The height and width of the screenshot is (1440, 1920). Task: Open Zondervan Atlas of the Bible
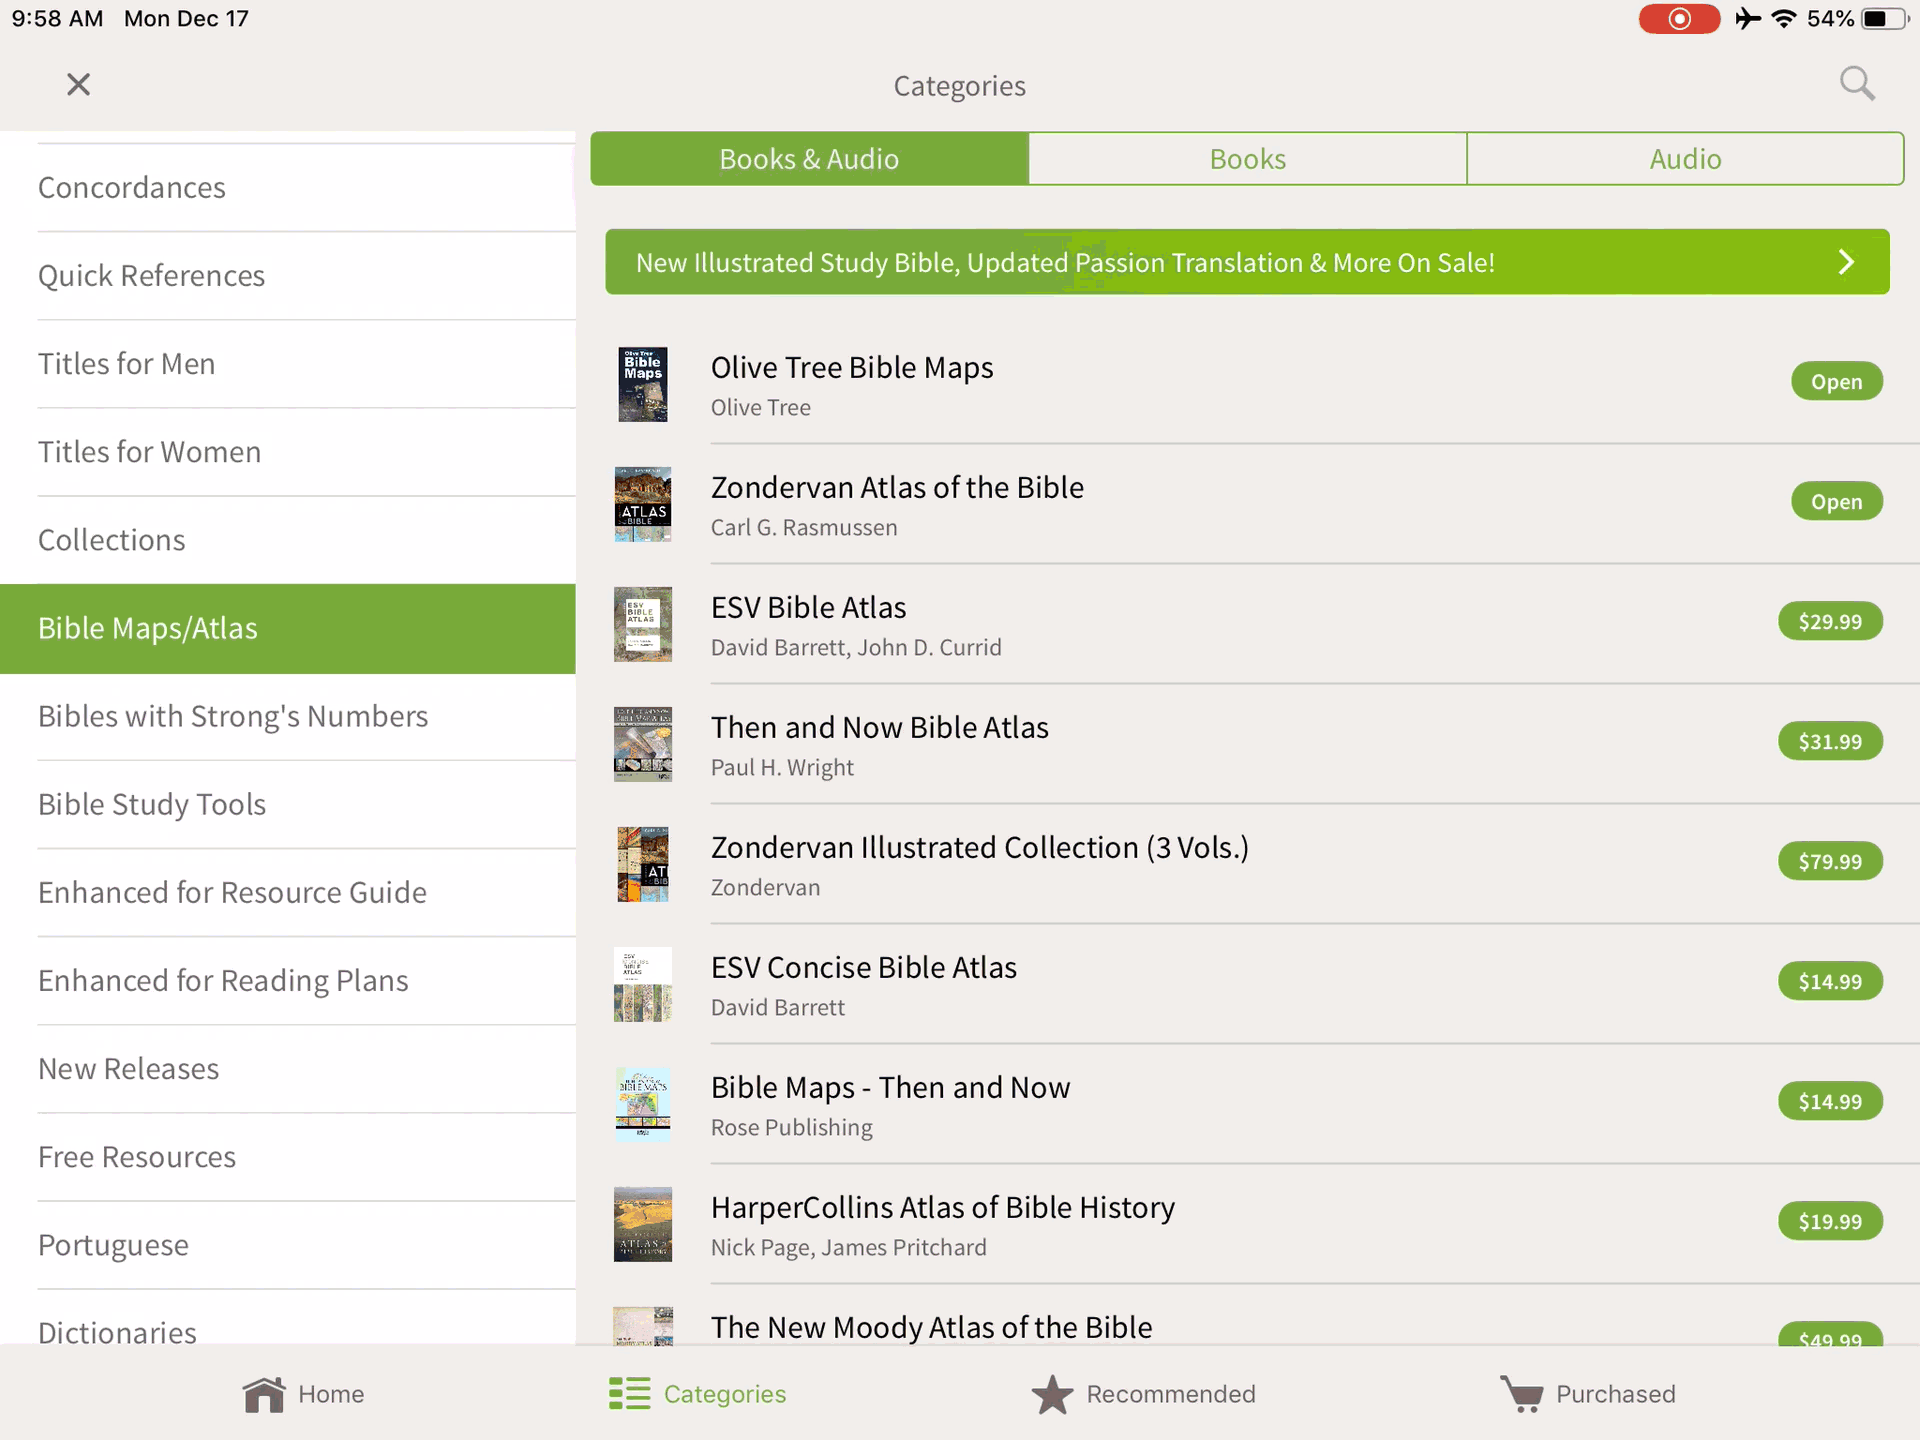point(897,488)
